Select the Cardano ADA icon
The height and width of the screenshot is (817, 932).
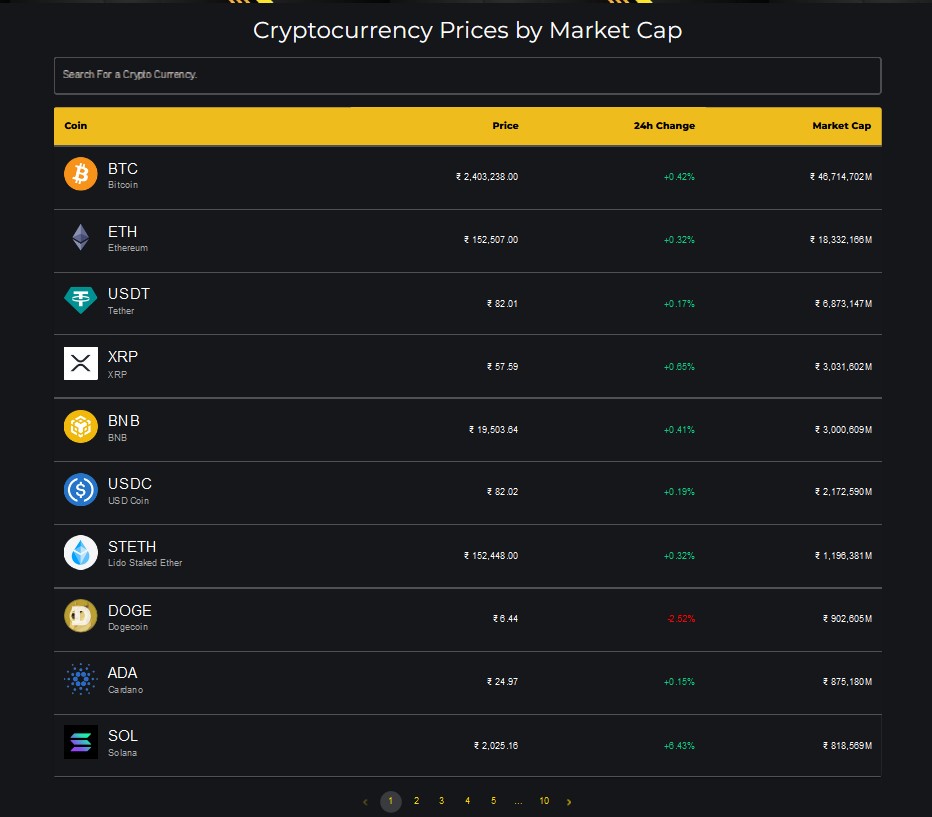click(x=81, y=679)
